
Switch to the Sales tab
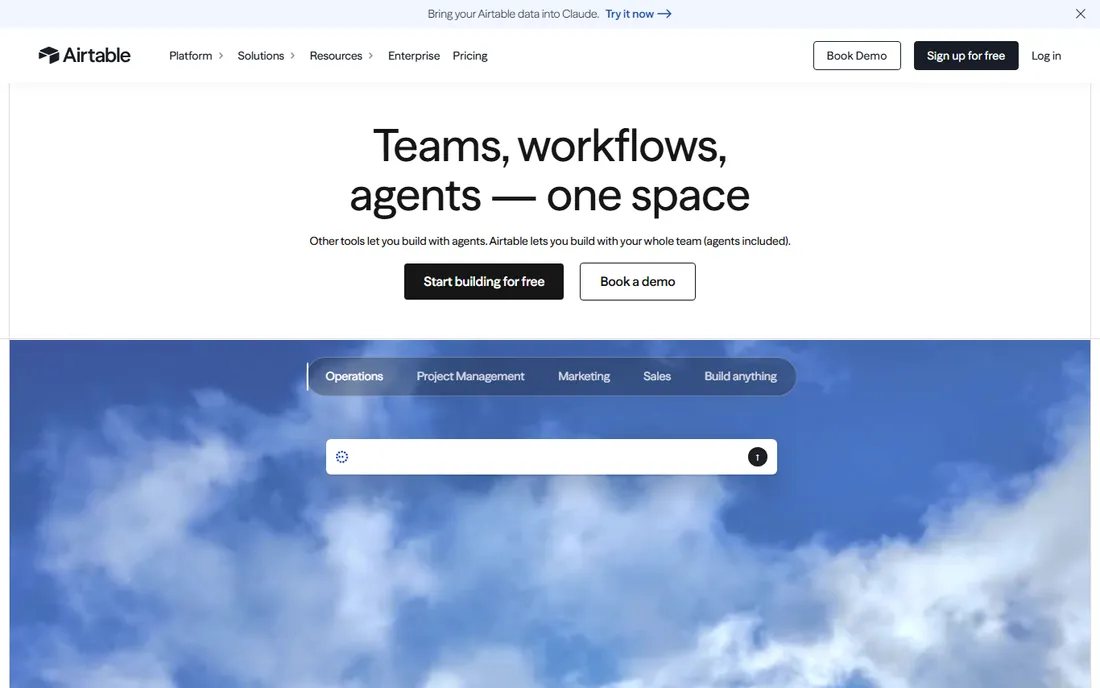point(657,377)
